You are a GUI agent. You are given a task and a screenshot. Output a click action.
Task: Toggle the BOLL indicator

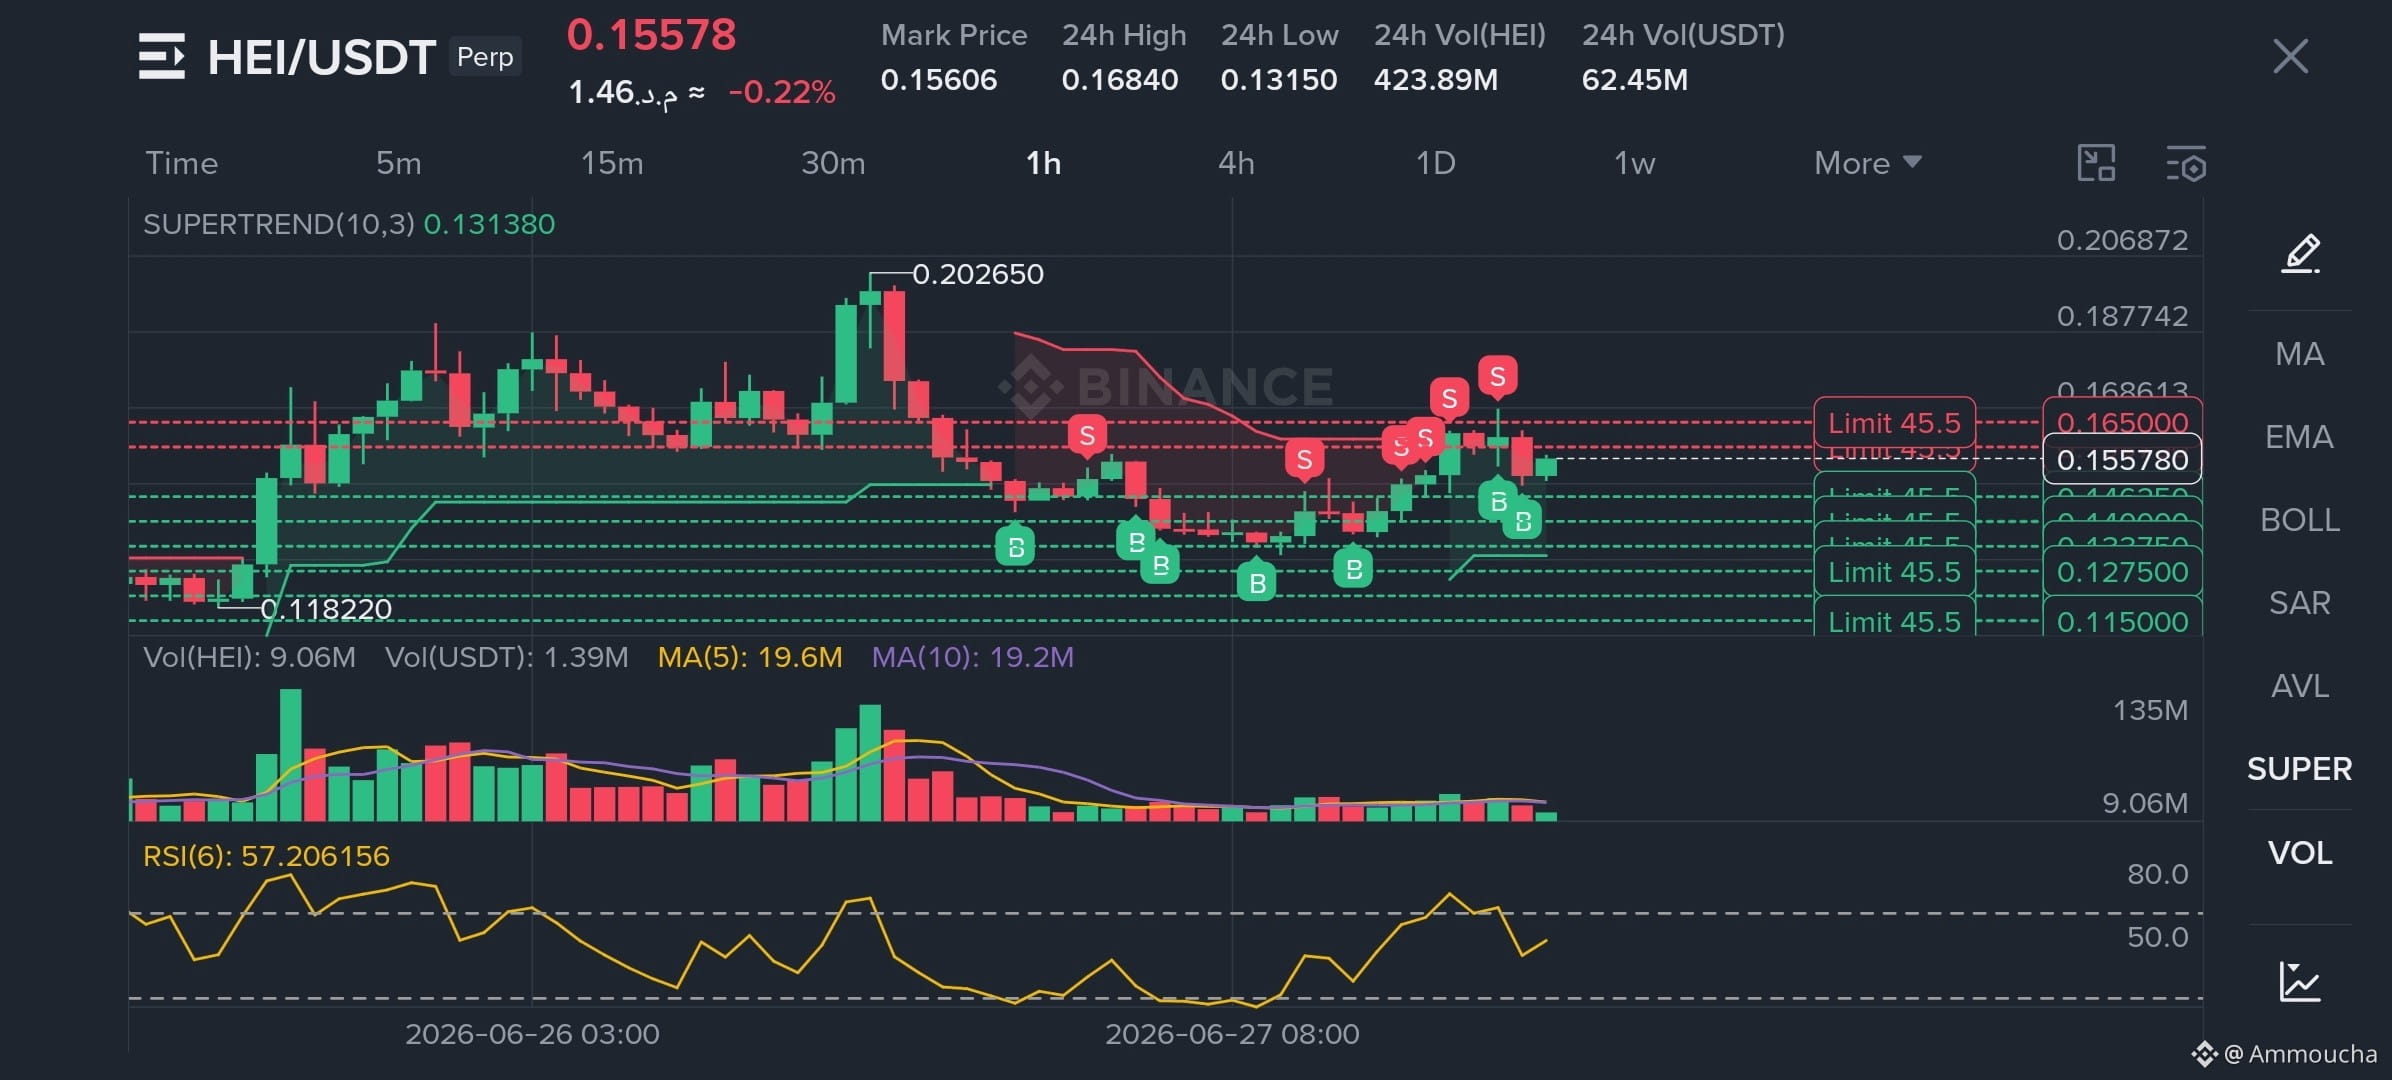coord(2299,520)
